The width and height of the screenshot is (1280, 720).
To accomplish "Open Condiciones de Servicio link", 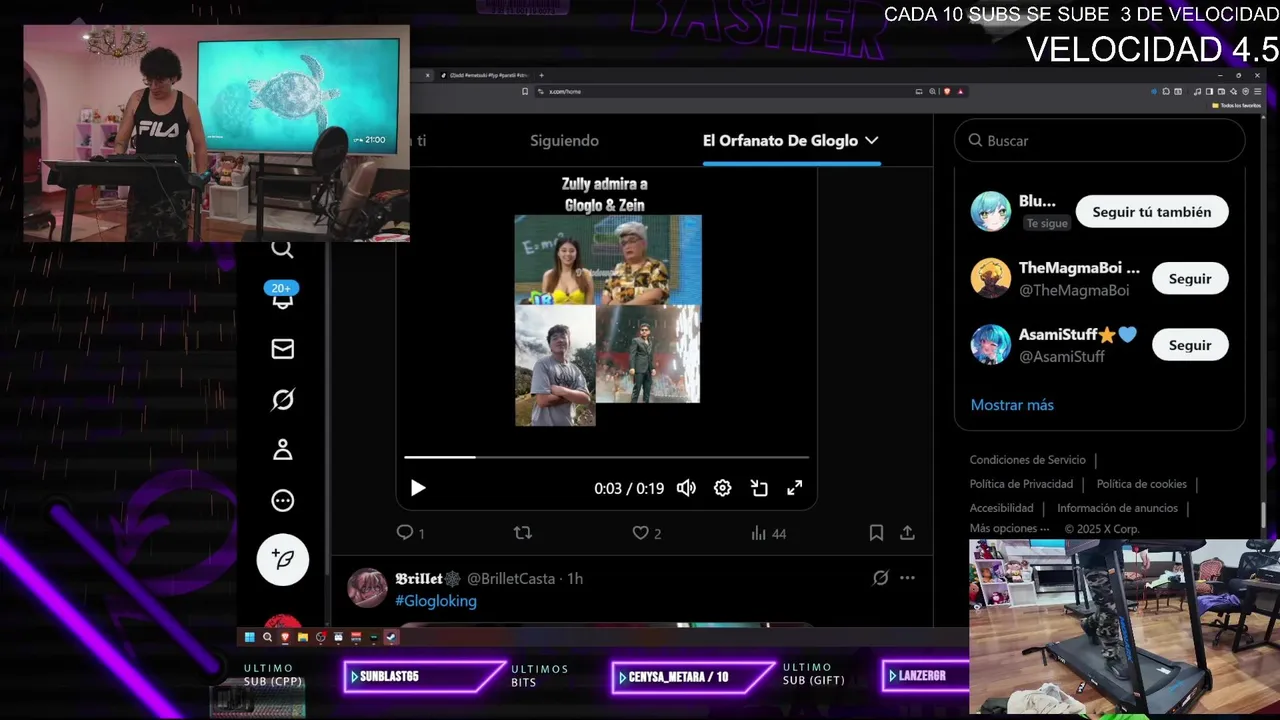I will point(1027,460).
